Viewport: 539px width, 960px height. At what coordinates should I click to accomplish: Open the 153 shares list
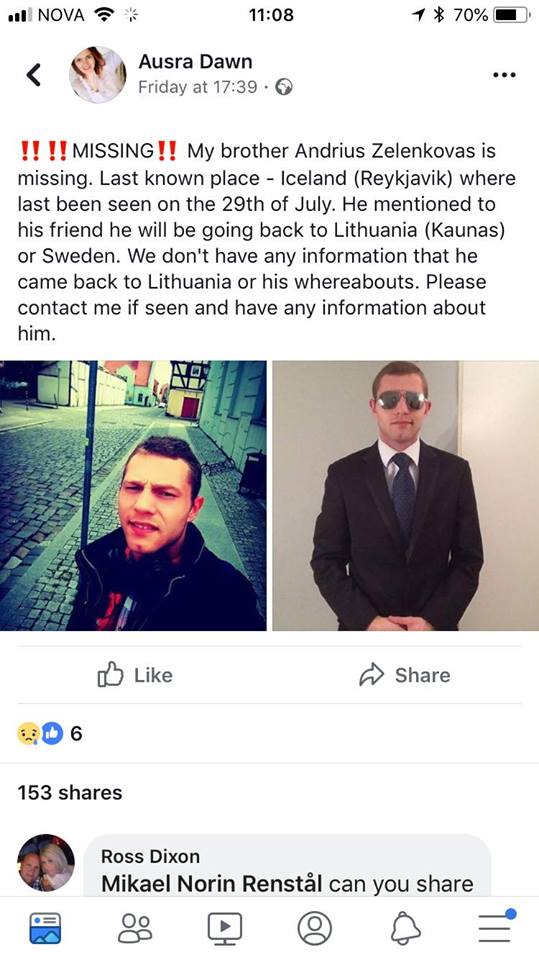pos(70,792)
